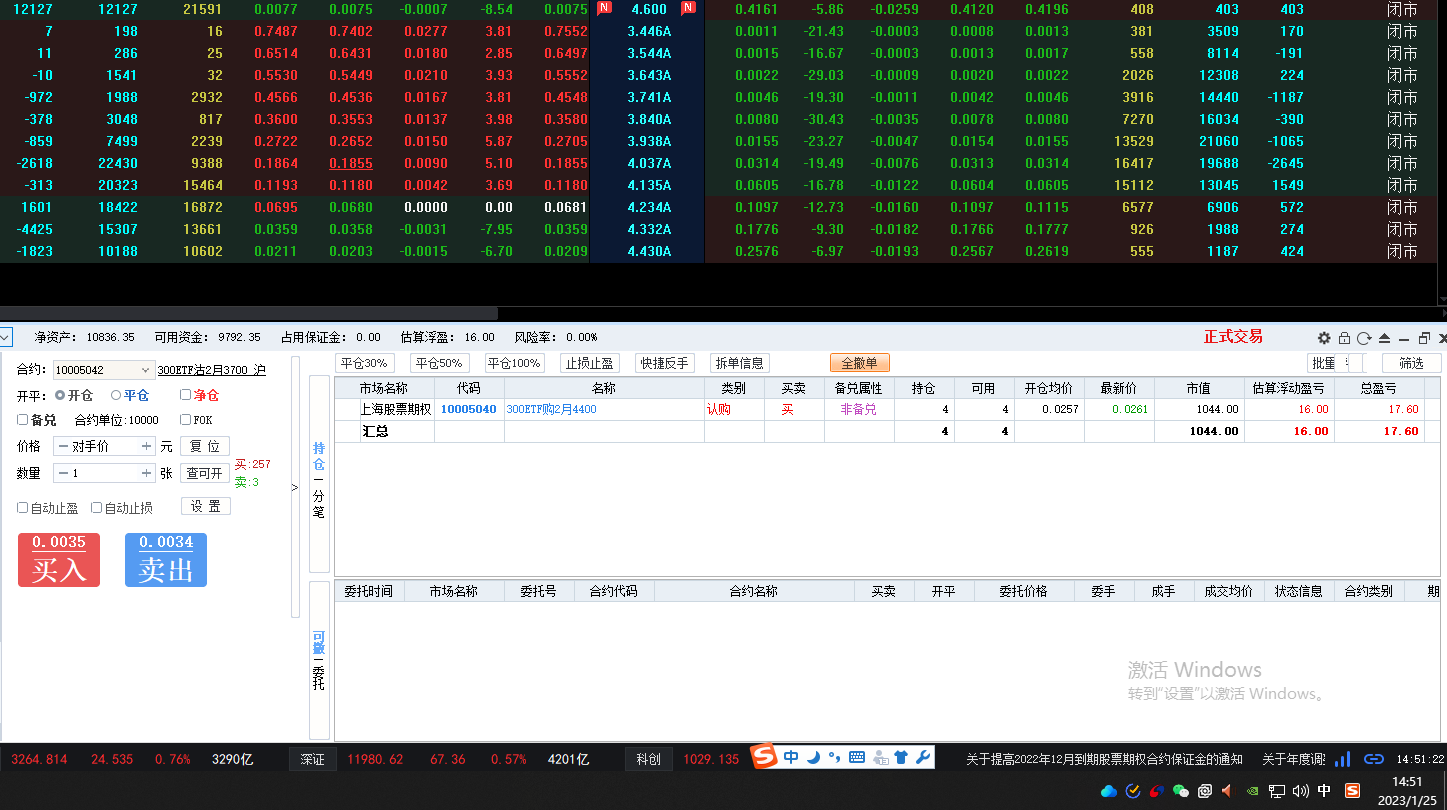
Task: Click the horizontal scrollbar under the quotes table
Action: pyautogui.click(x=249, y=313)
